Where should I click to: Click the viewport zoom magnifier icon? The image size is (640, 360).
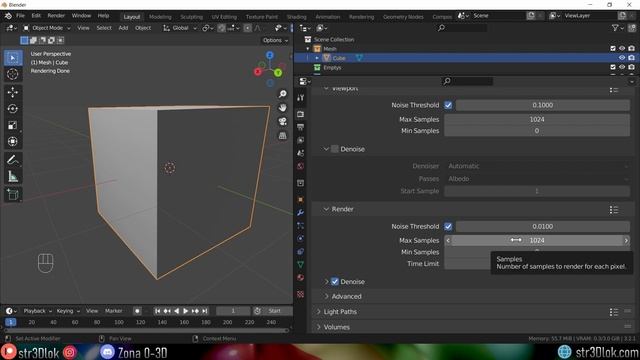coord(282,94)
